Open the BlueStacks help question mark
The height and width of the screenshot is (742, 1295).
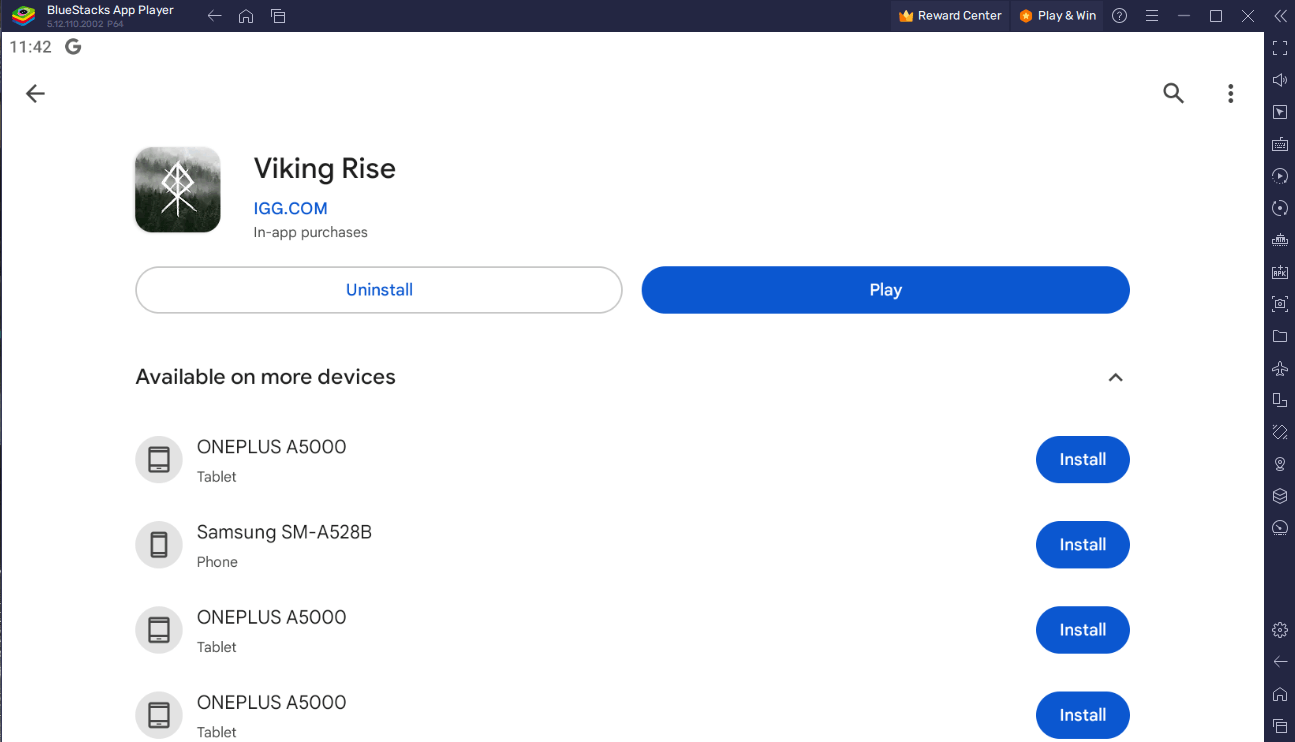tap(1120, 16)
